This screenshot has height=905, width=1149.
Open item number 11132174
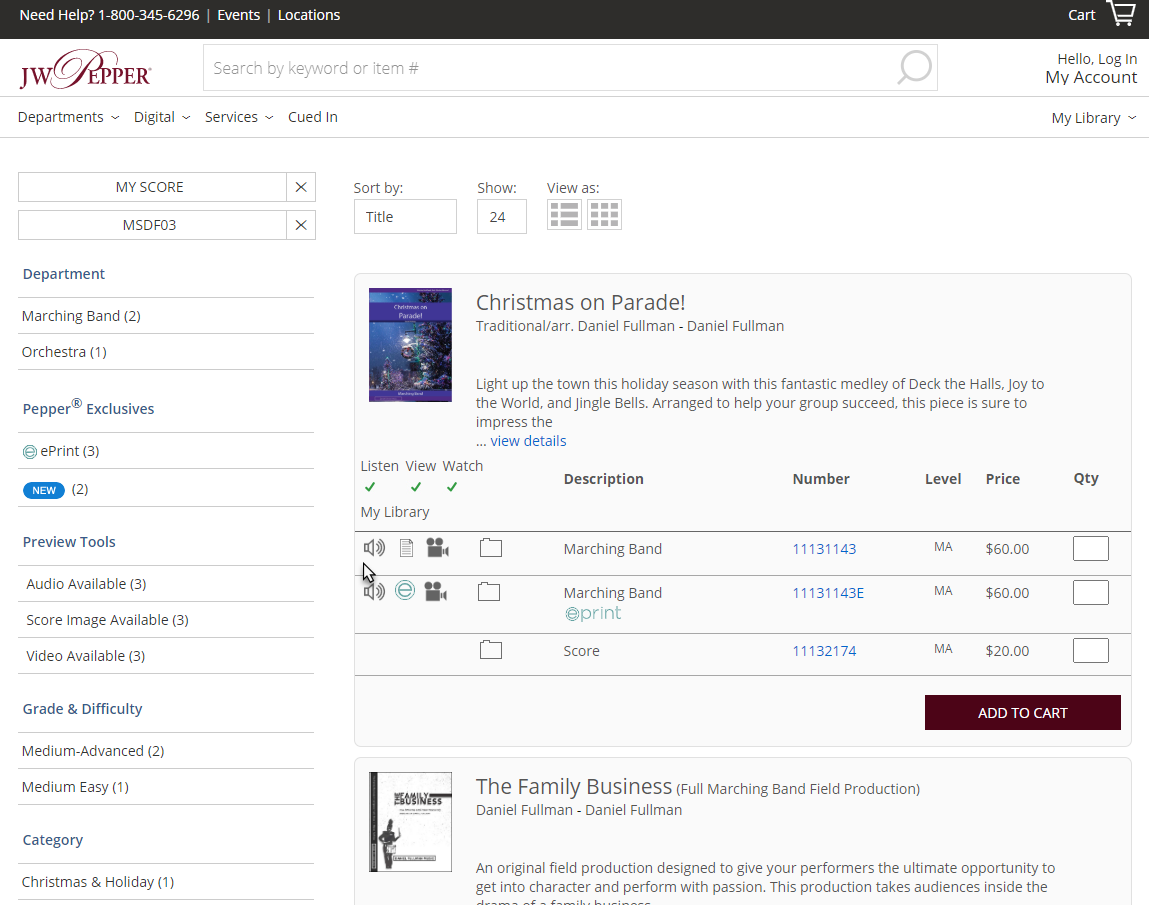tap(824, 651)
